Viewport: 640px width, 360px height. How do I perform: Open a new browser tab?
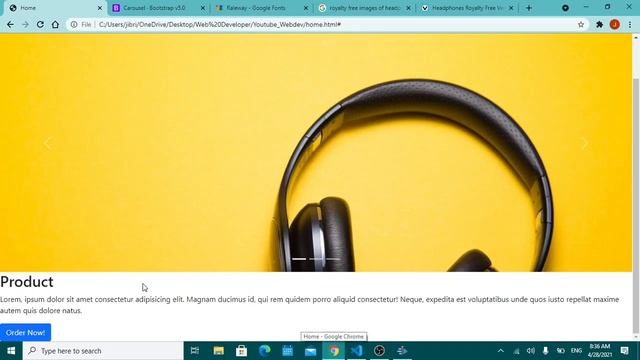click(x=529, y=8)
